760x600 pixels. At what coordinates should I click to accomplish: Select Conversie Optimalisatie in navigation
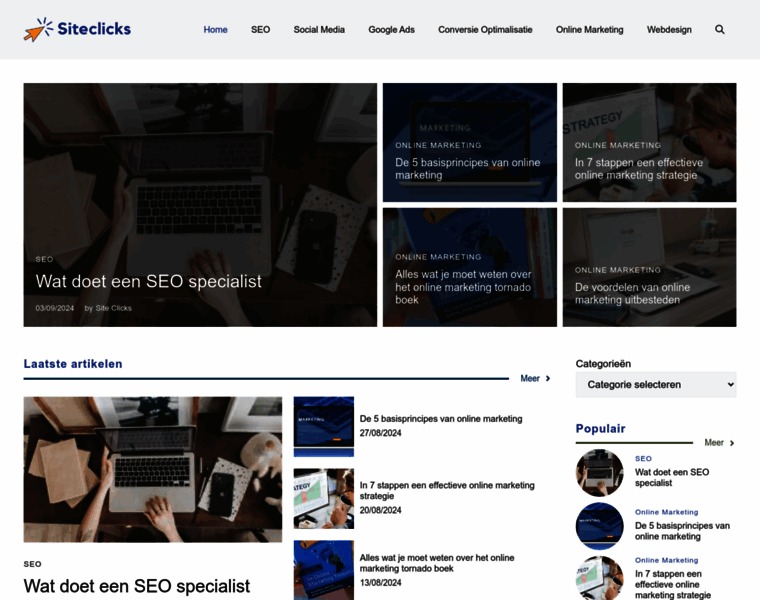485,30
